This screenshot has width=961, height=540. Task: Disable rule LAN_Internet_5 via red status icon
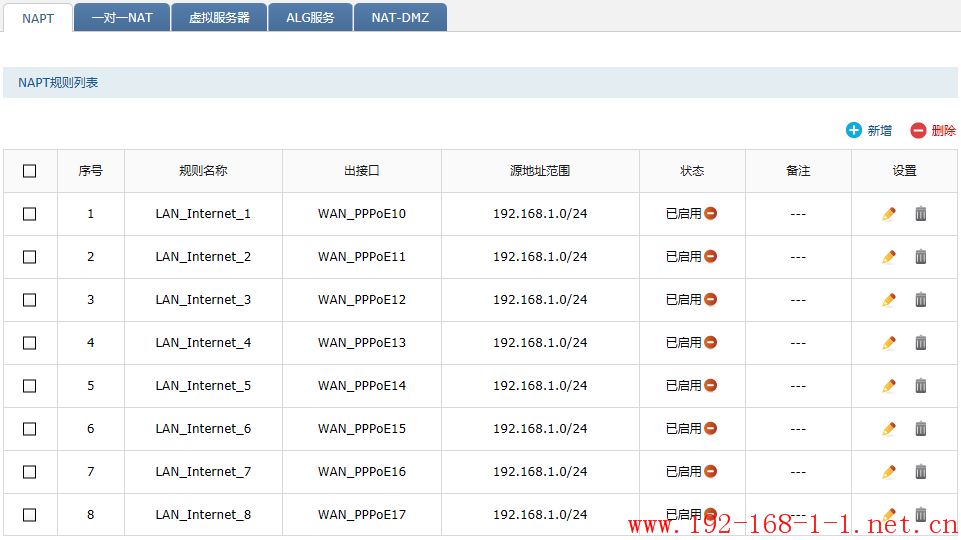click(x=710, y=385)
